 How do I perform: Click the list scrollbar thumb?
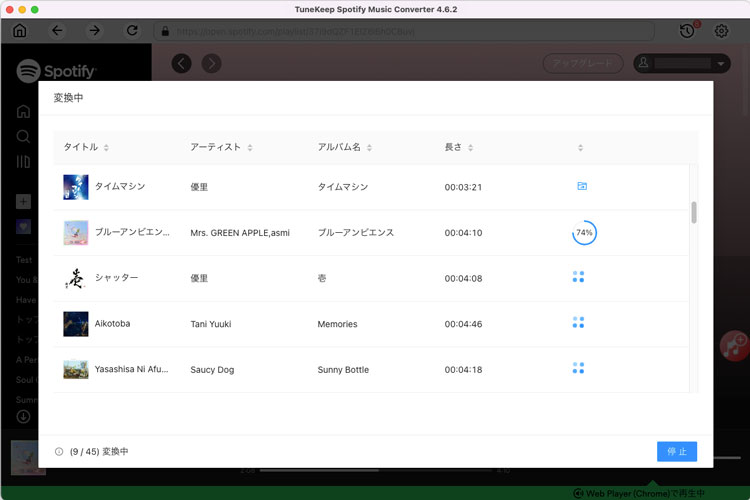[x=694, y=212]
